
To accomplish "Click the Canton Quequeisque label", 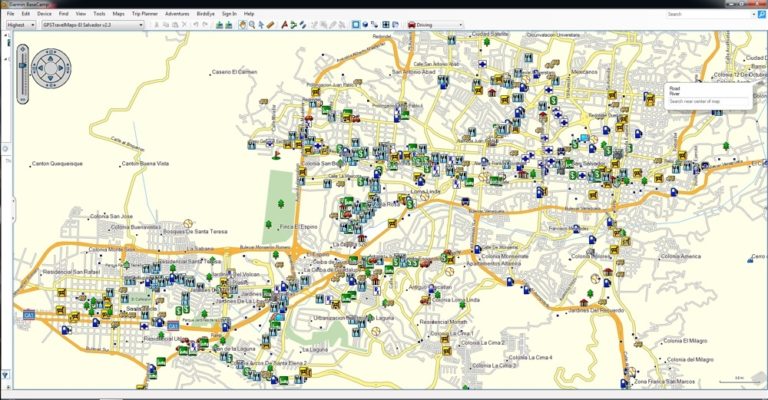I will coord(57,164).
